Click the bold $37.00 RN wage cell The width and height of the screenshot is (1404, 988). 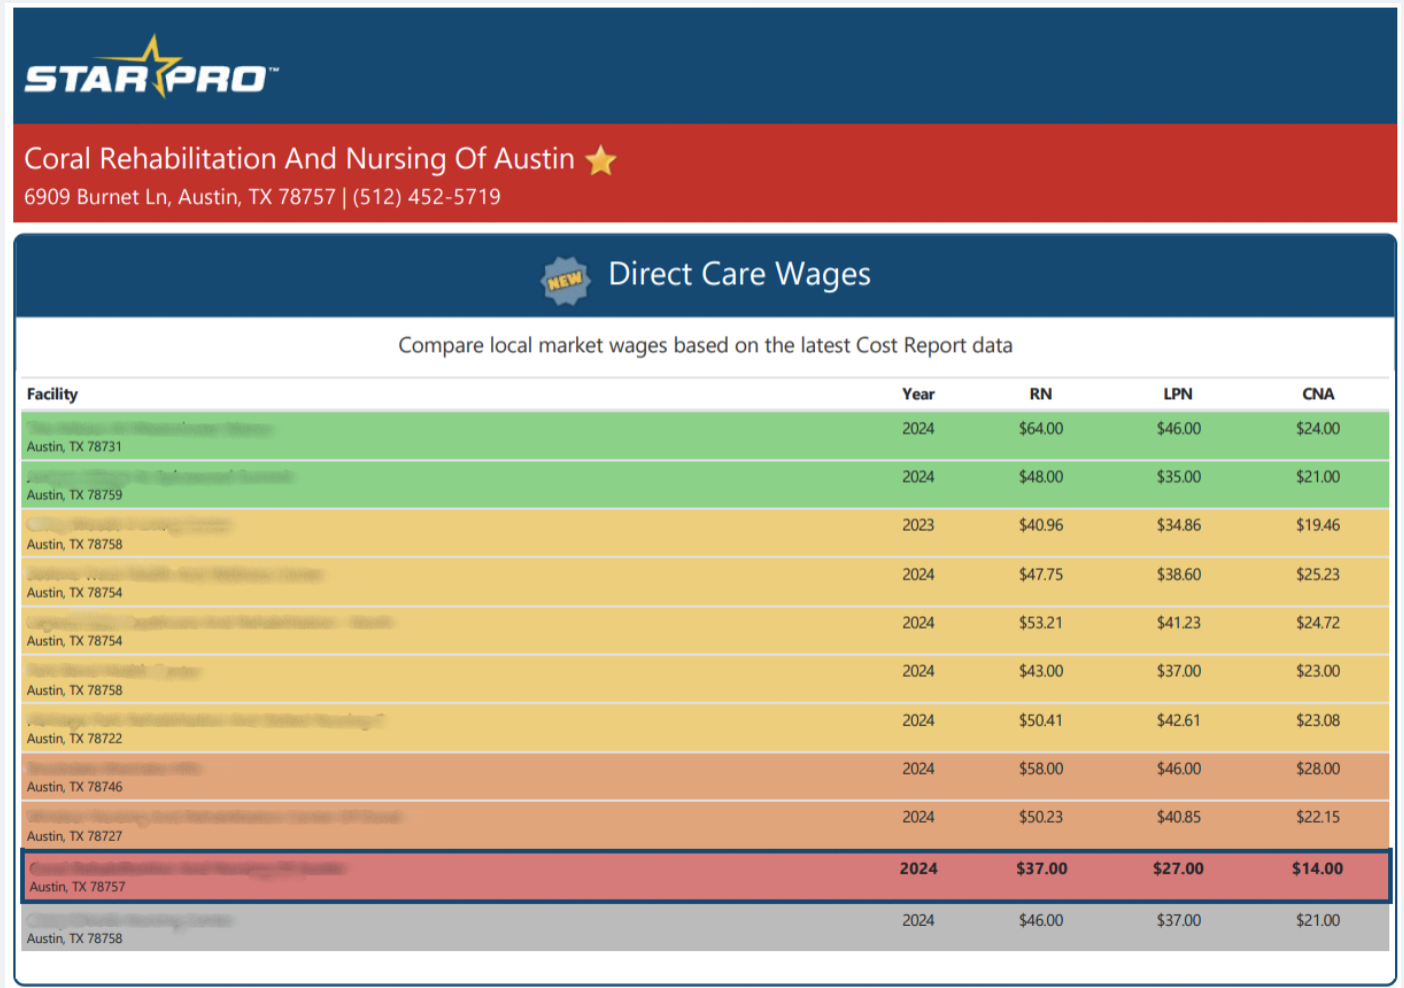1042,869
